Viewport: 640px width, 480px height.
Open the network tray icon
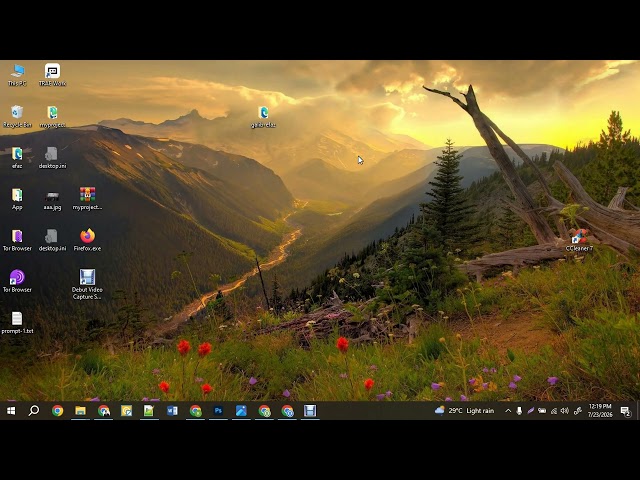554,411
